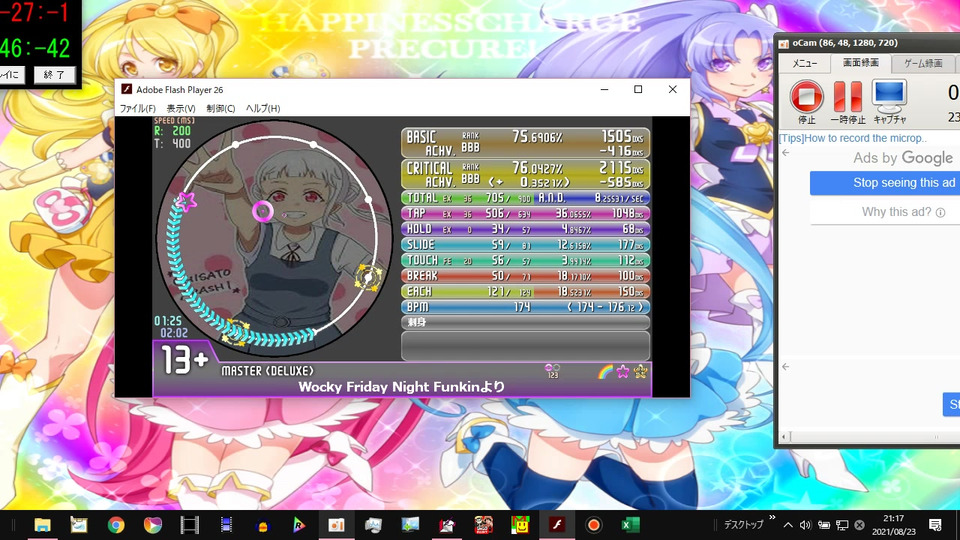960x540 pixels.
Task: Click the Adobe Flash Player taskbar icon
Action: (x=557, y=525)
